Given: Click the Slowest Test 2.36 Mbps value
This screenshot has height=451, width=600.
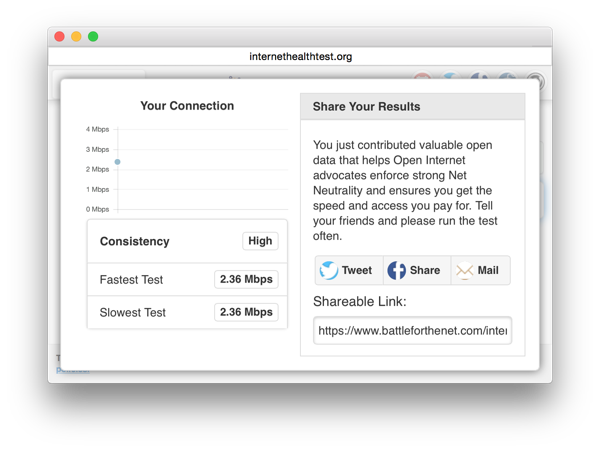Looking at the screenshot, I should pyautogui.click(x=246, y=312).
